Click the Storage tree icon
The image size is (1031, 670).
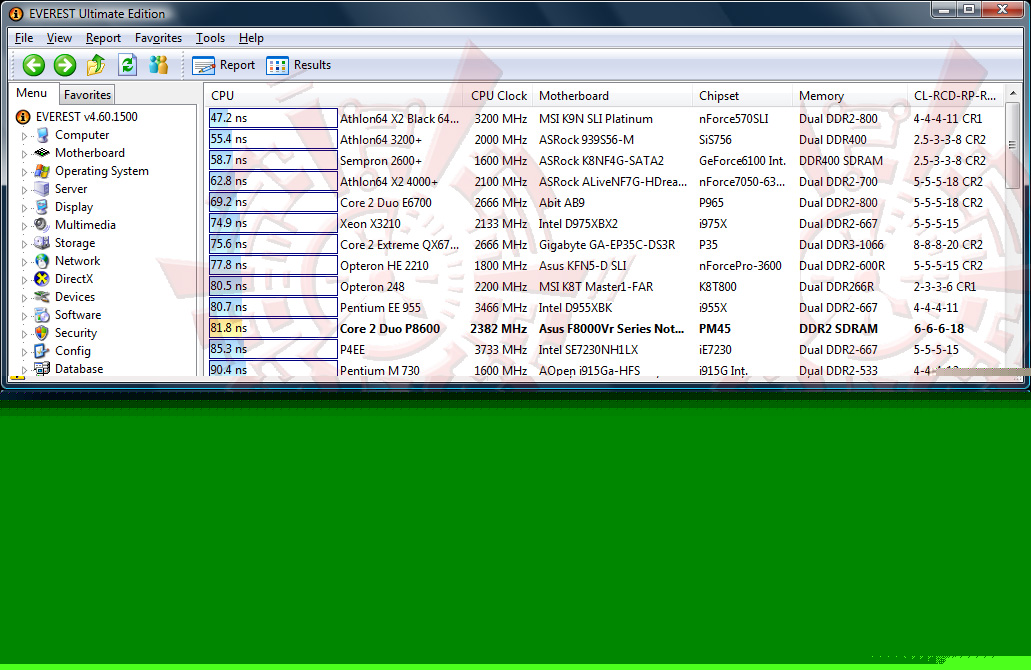coord(42,243)
